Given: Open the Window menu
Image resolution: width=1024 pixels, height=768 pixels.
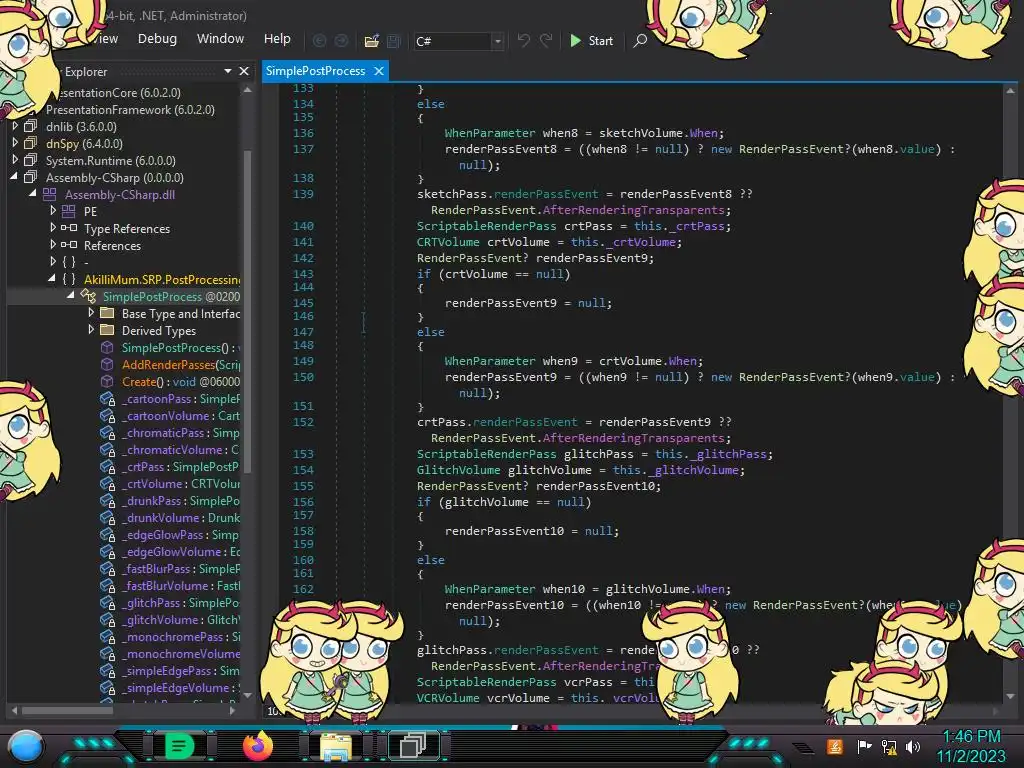Looking at the screenshot, I should click(x=220, y=39).
